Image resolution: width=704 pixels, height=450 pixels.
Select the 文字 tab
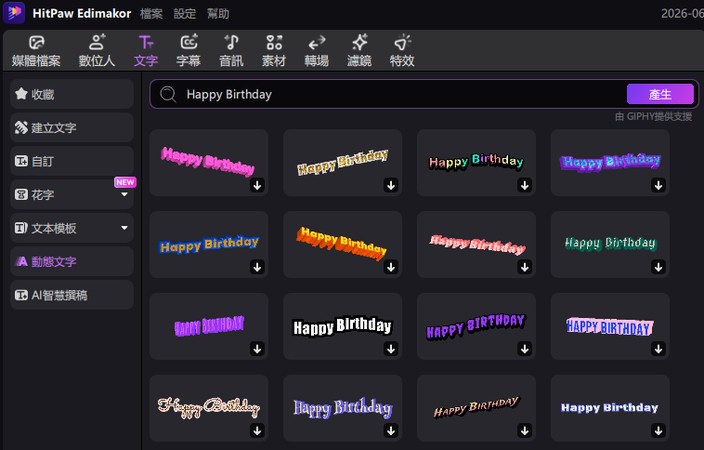(x=145, y=51)
